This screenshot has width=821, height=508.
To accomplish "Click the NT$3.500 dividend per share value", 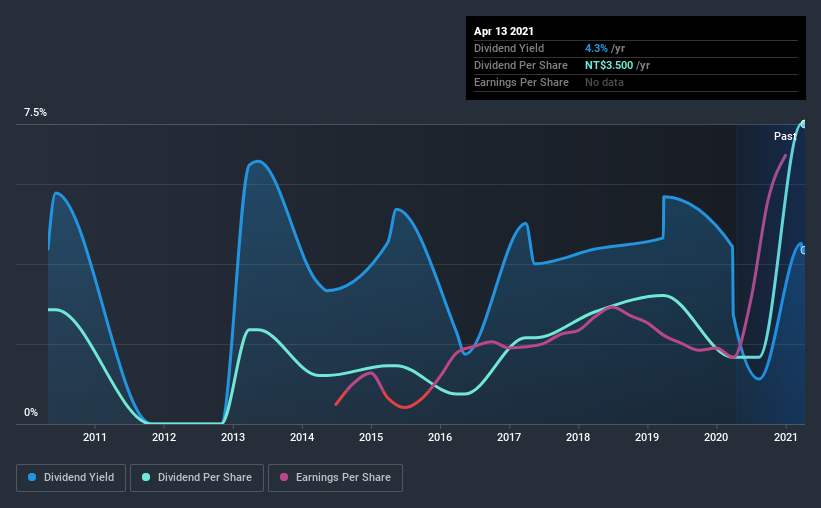I will 609,65.
